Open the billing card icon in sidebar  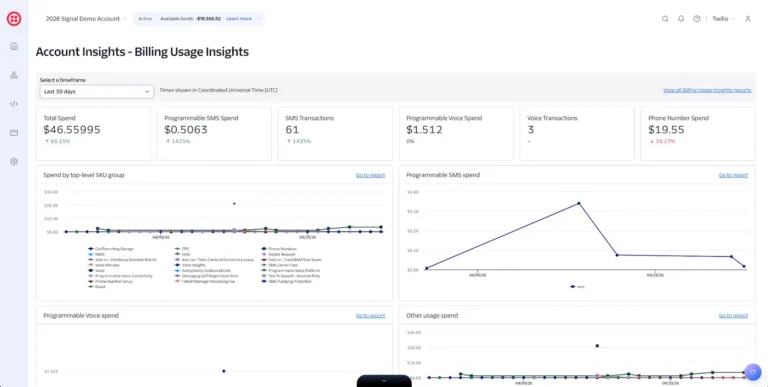click(14, 133)
